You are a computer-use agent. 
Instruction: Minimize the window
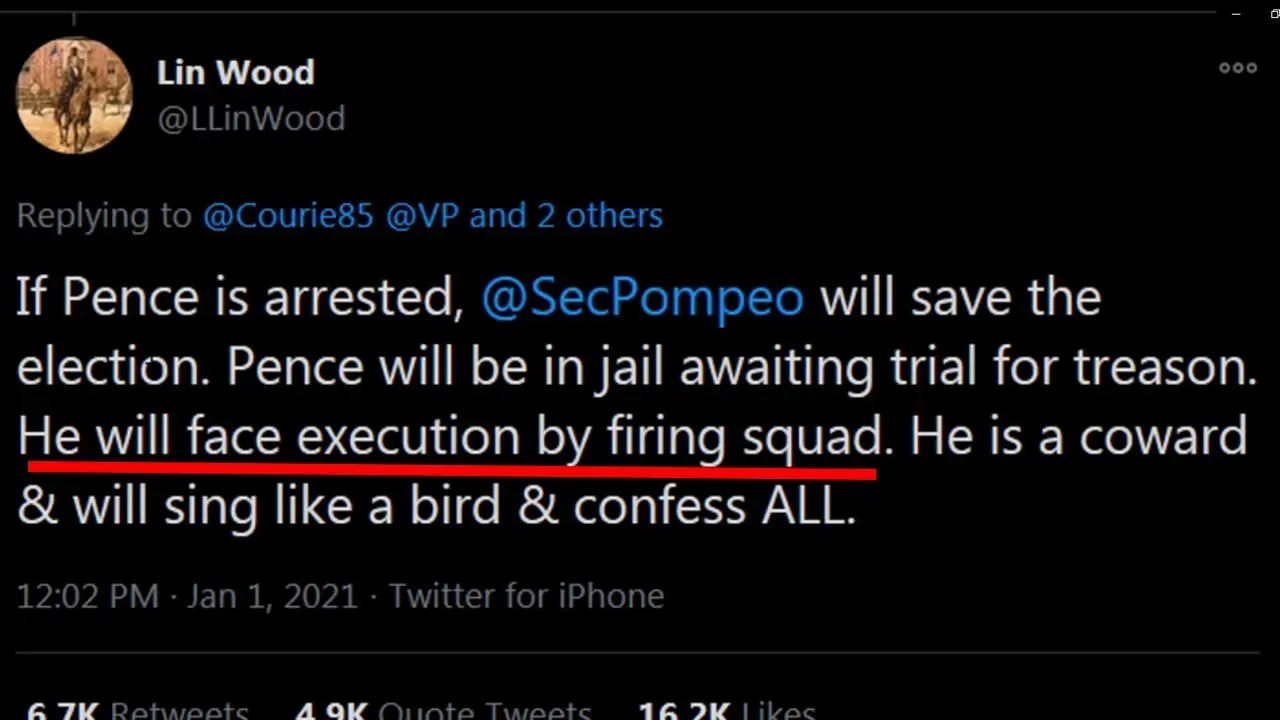[1236, 13]
